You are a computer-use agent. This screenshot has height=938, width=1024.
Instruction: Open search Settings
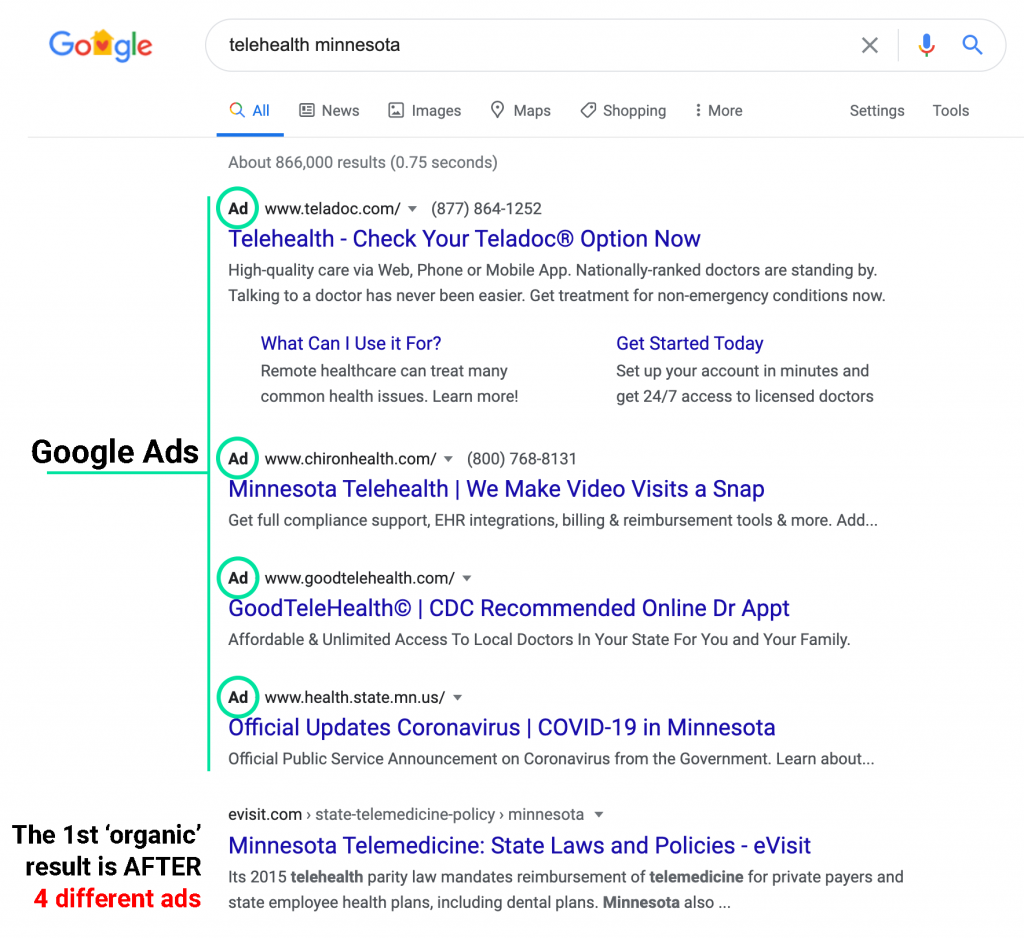[877, 111]
